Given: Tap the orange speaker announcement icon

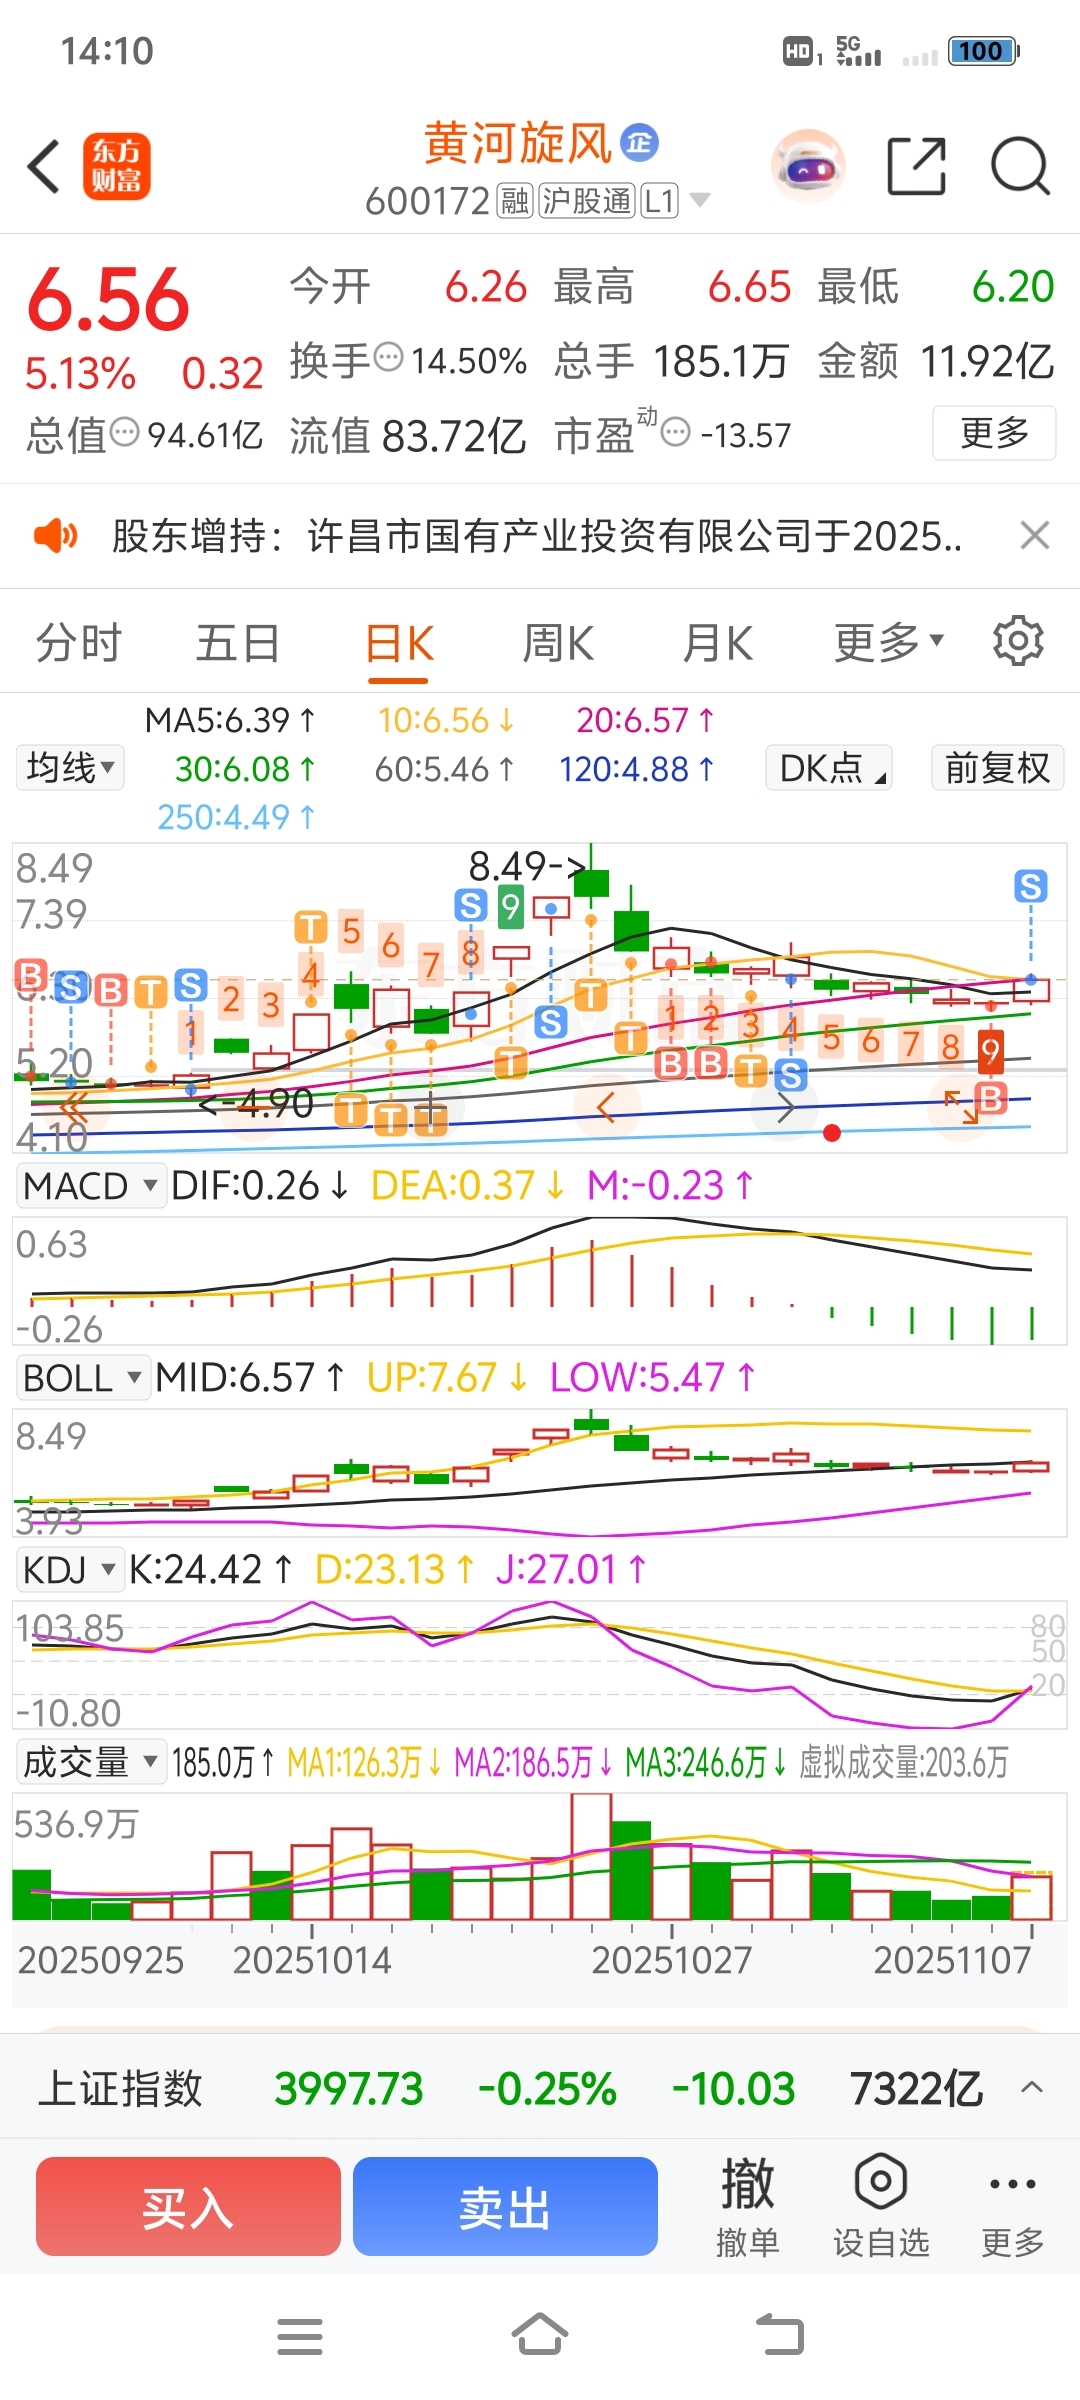Looking at the screenshot, I should click(55, 536).
